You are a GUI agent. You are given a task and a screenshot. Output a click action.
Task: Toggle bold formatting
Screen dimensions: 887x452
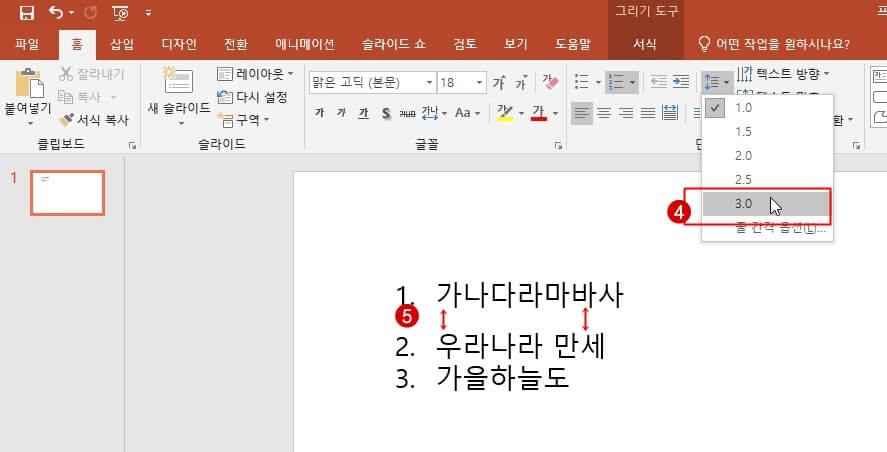(x=320, y=113)
